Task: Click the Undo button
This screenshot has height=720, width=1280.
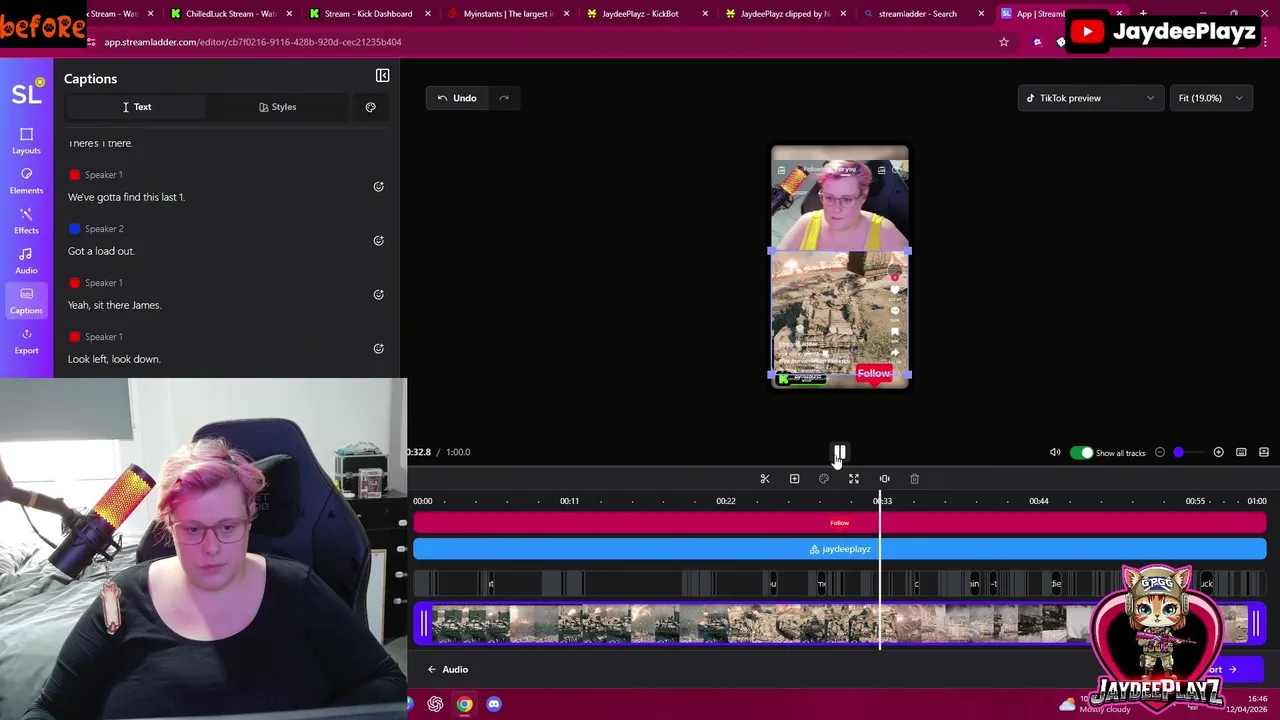Action: coord(457,98)
